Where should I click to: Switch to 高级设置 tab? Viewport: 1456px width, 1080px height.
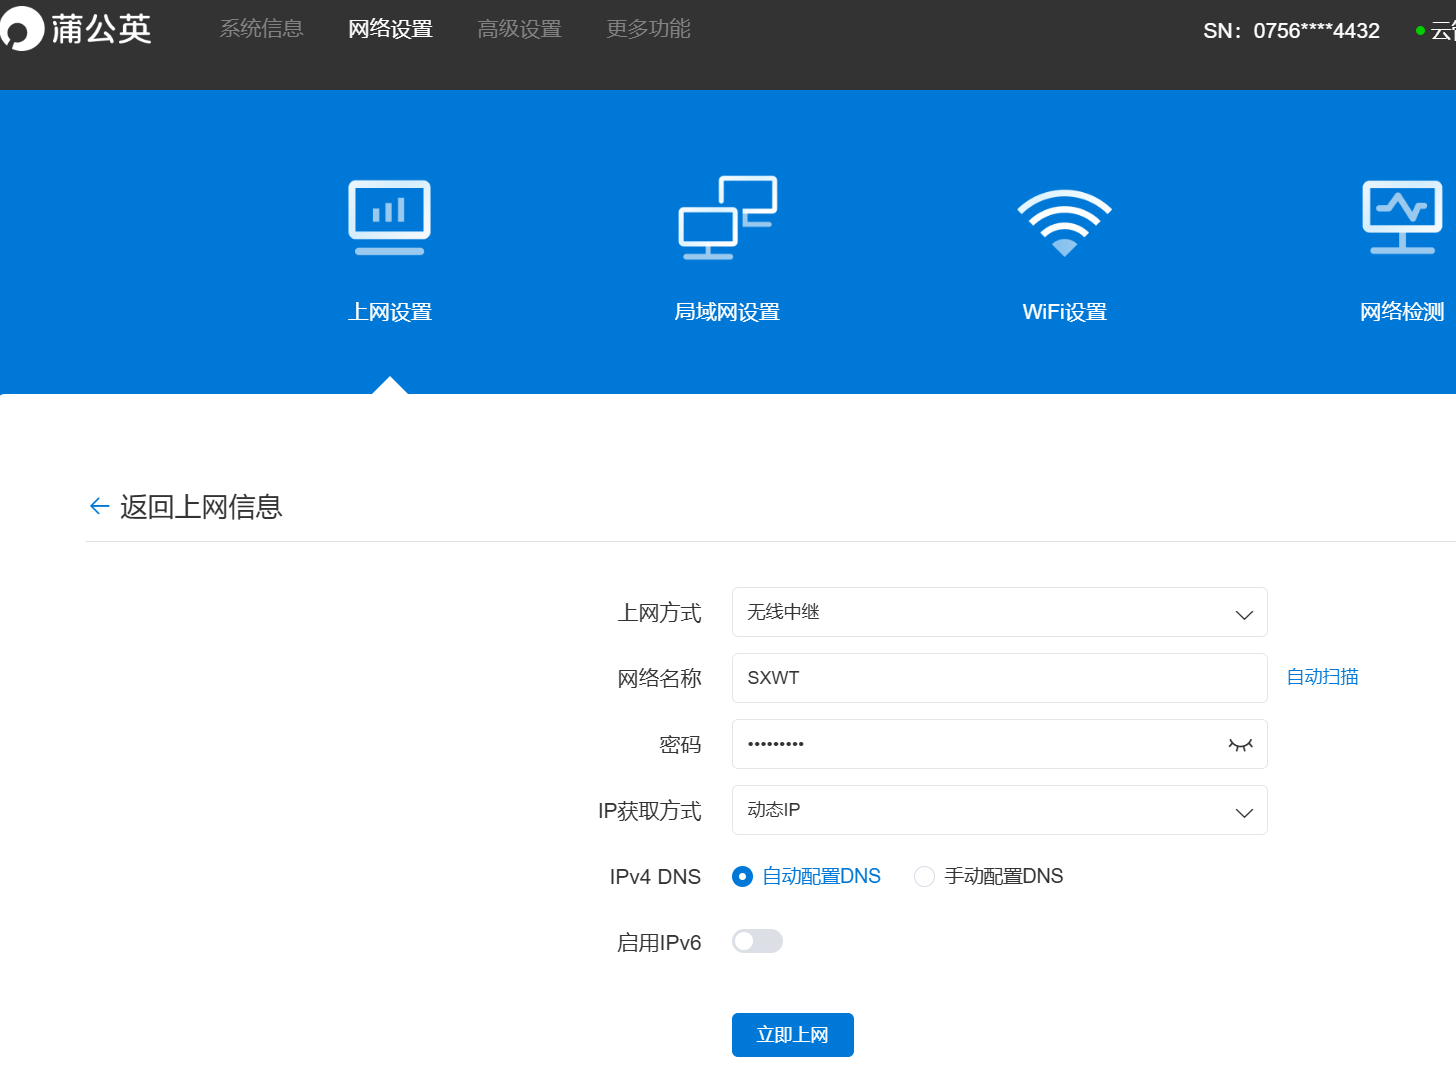coord(519,29)
